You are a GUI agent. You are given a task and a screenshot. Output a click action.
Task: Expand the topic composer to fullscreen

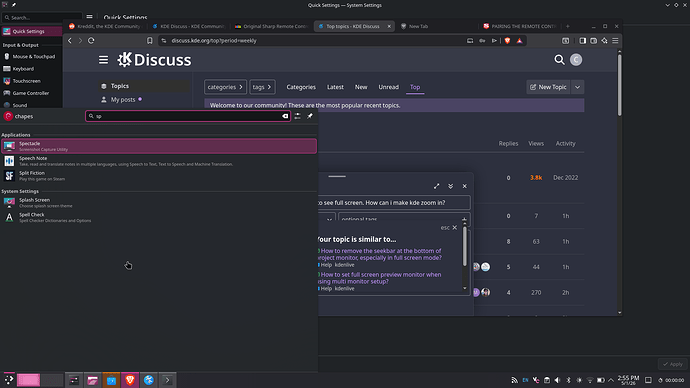coord(437,186)
